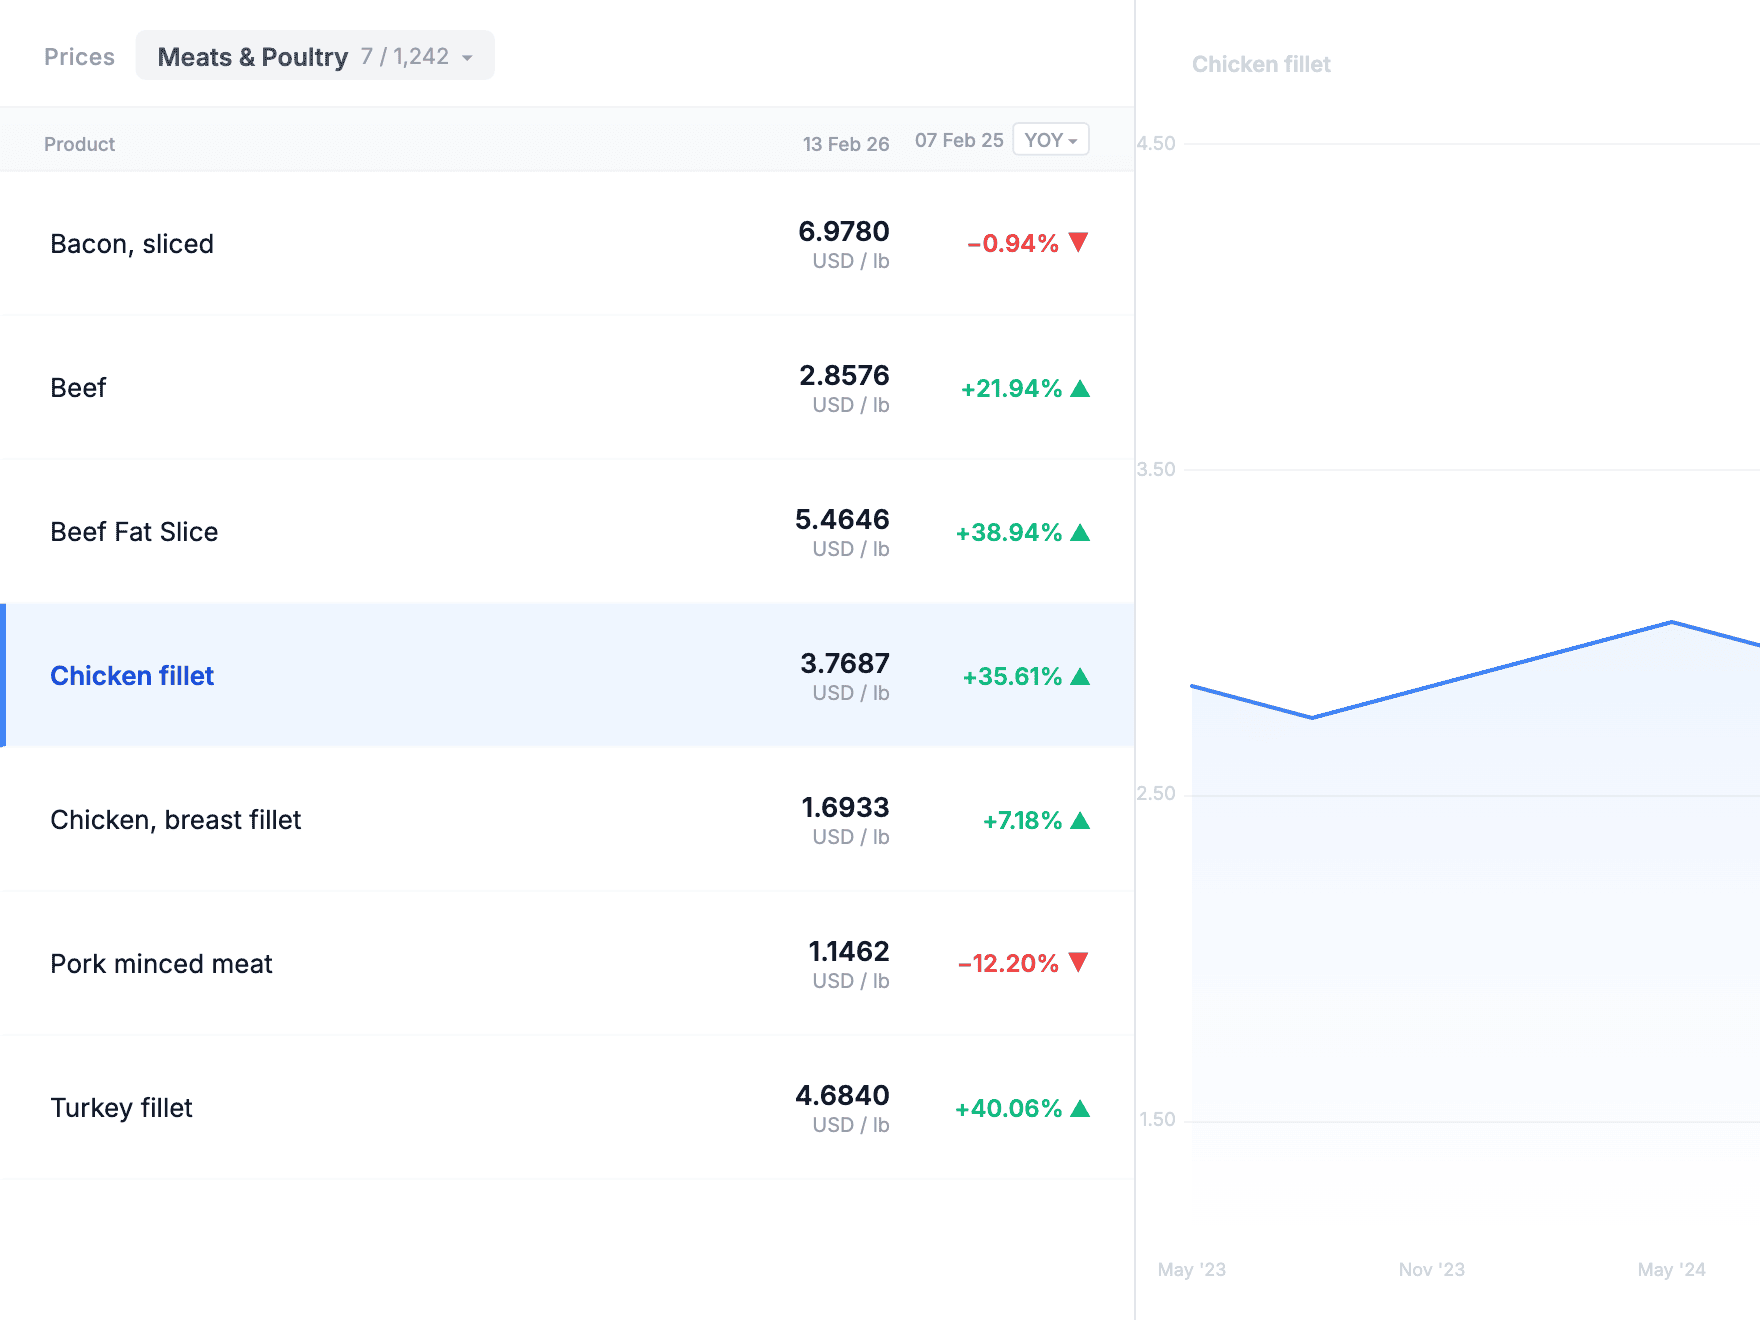This screenshot has width=1760, height=1320.
Task: Click the green triangle for Chicken, breast fillet
Action: 1081,820
